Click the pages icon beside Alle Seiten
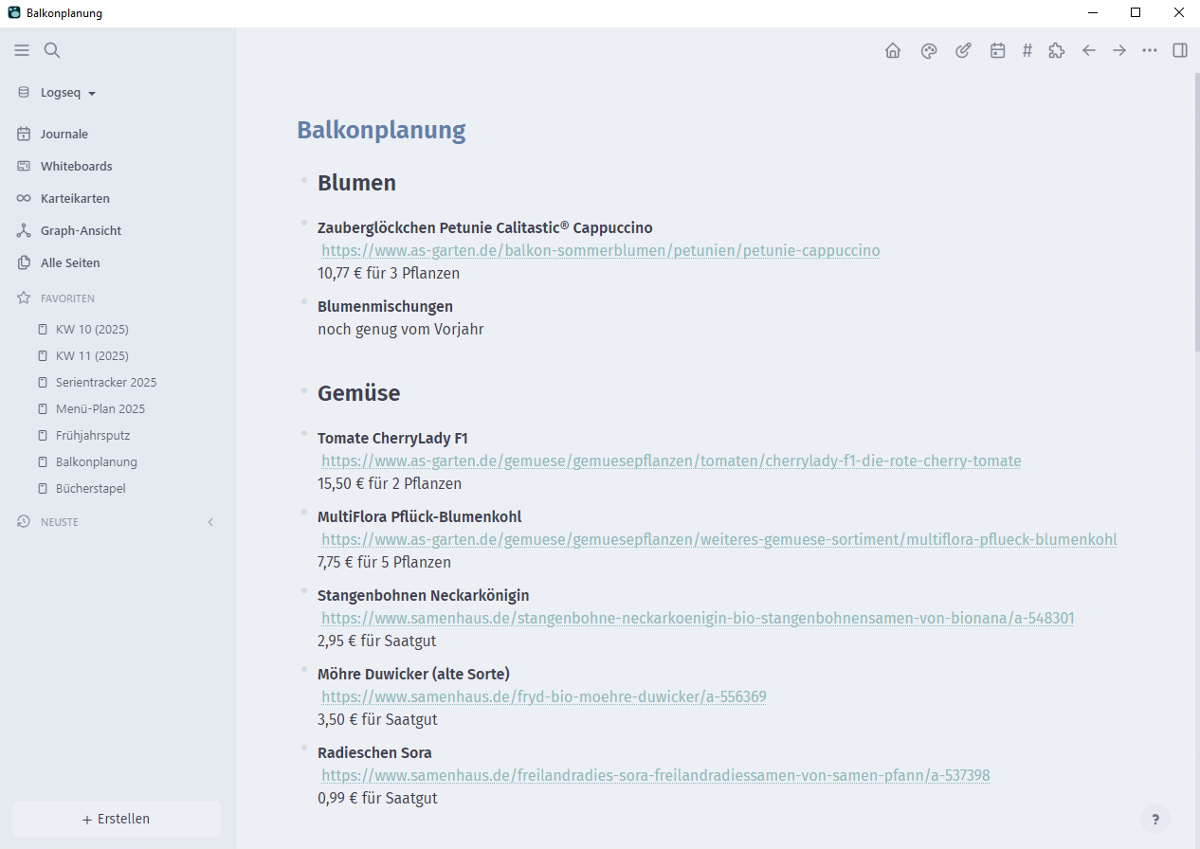 point(24,262)
